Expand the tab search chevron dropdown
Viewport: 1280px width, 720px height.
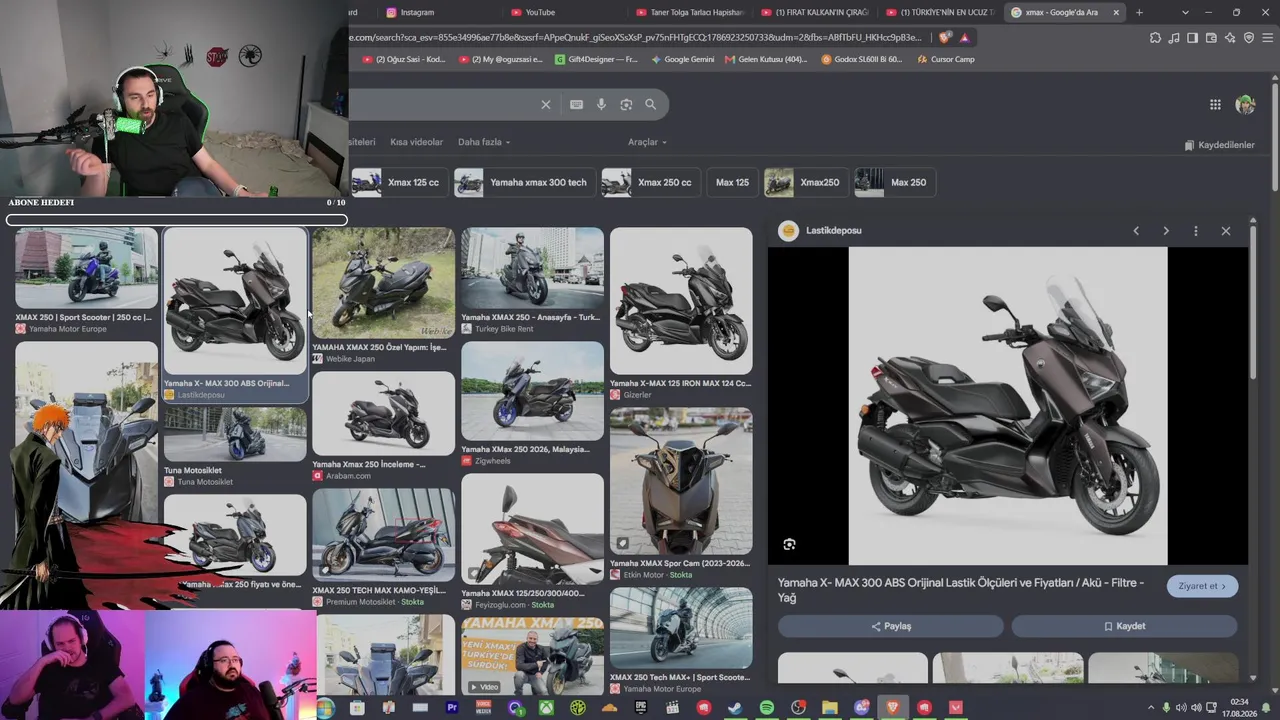coord(1185,12)
